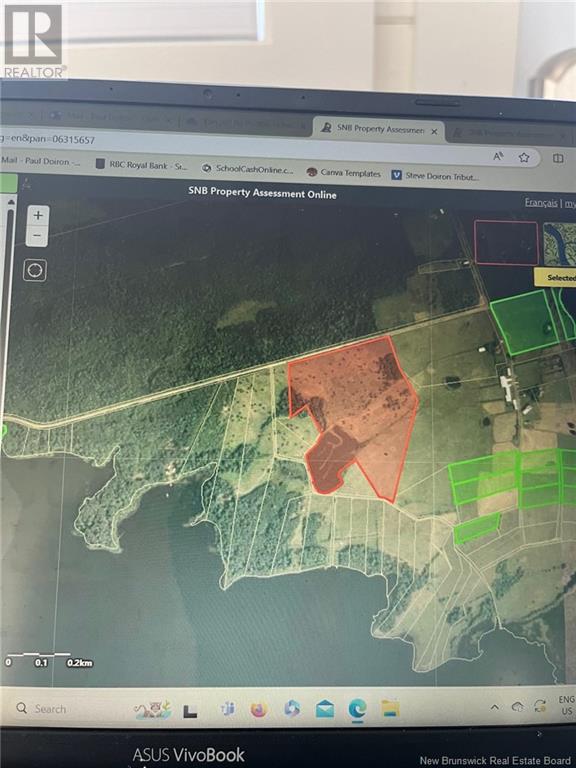Screen dimensions: 576x768
Task: Toggle the read aloud icon
Action: (x=498, y=156)
